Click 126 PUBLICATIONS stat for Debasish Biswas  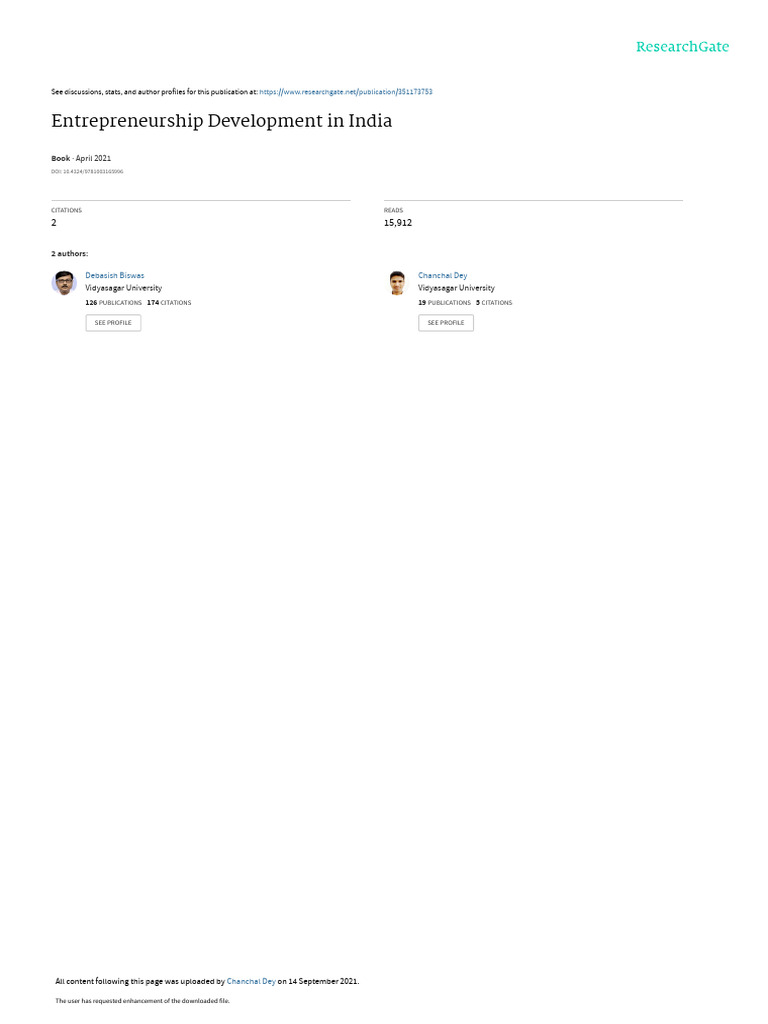point(113,302)
